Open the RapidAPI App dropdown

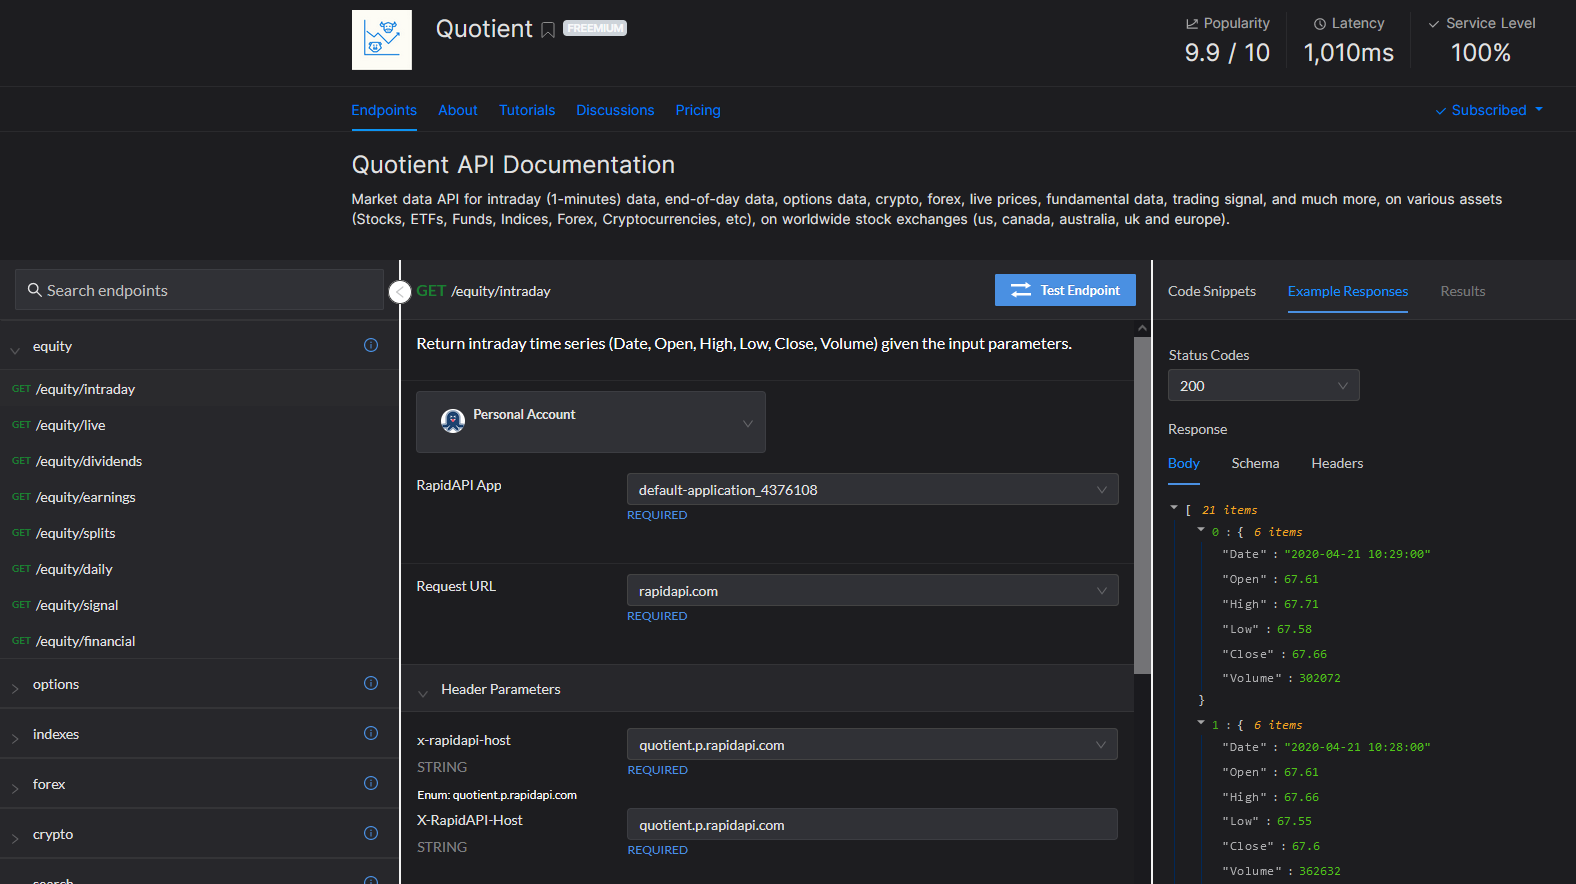871,490
